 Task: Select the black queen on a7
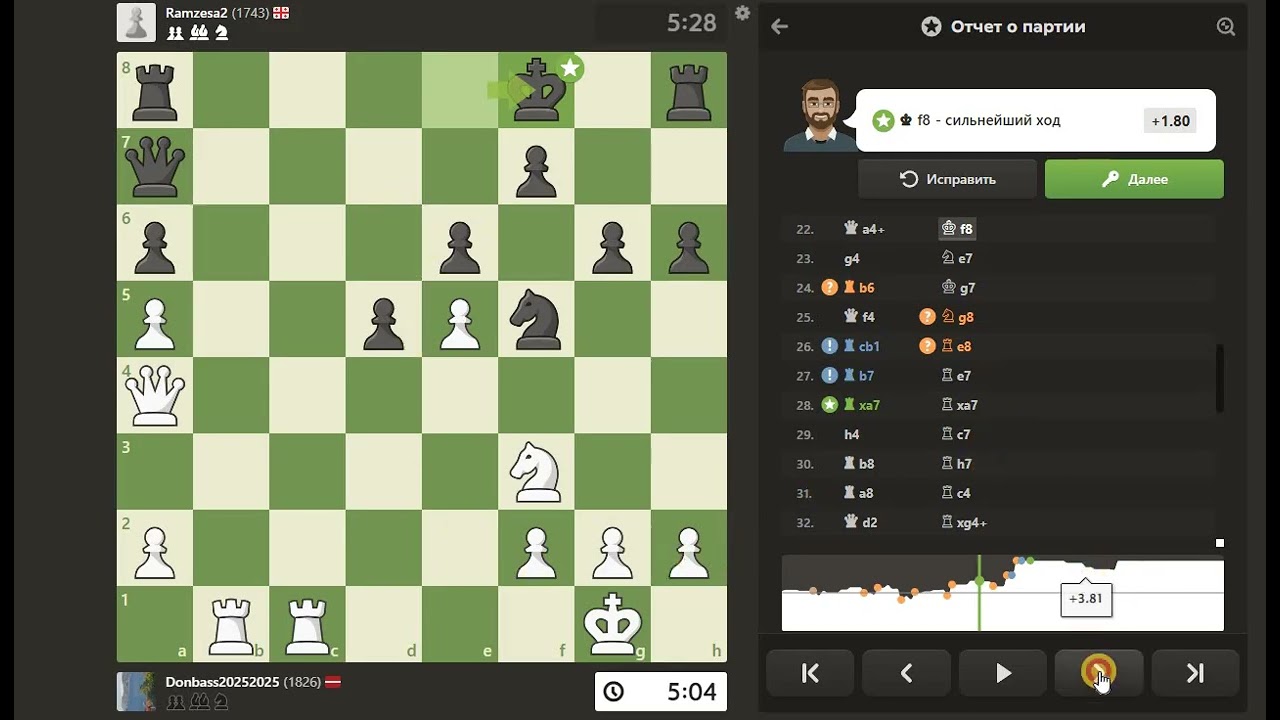click(x=155, y=166)
